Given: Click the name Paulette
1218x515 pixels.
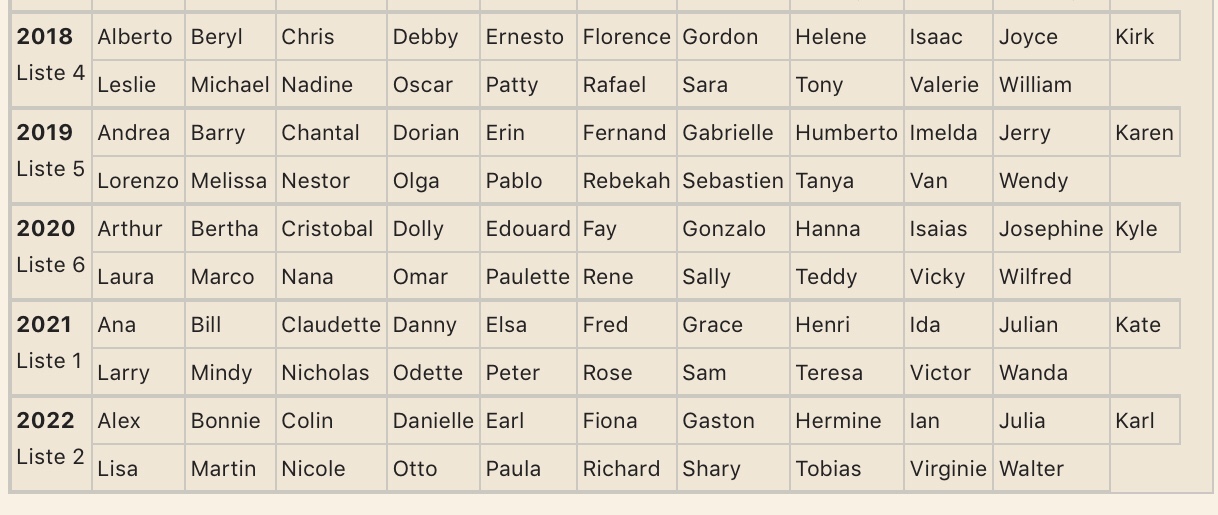Looking at the screenshot, I should (x=527, y=277).
